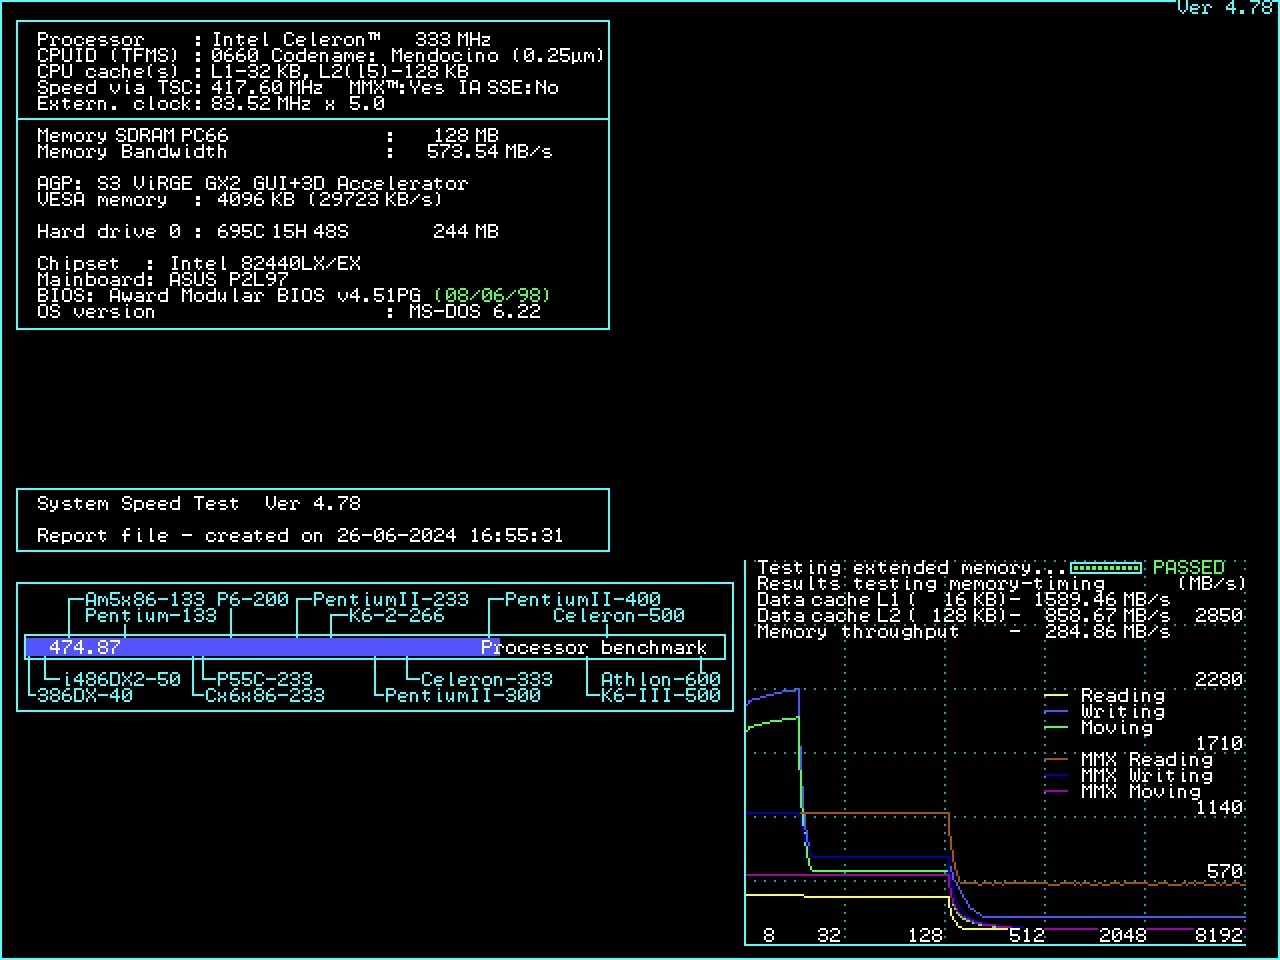
Task: Click the 'PentiumII-400' reference label
Action: 583,600
